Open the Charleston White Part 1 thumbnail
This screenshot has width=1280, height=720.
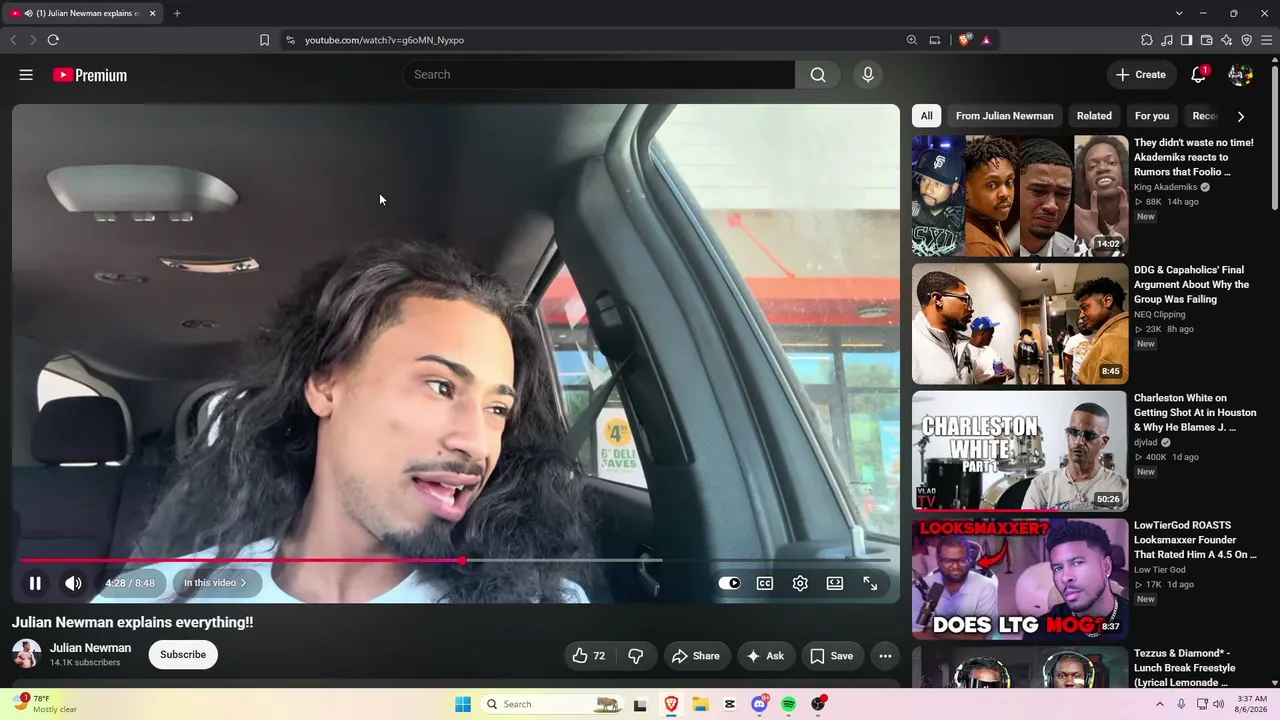coord(1019,451)
